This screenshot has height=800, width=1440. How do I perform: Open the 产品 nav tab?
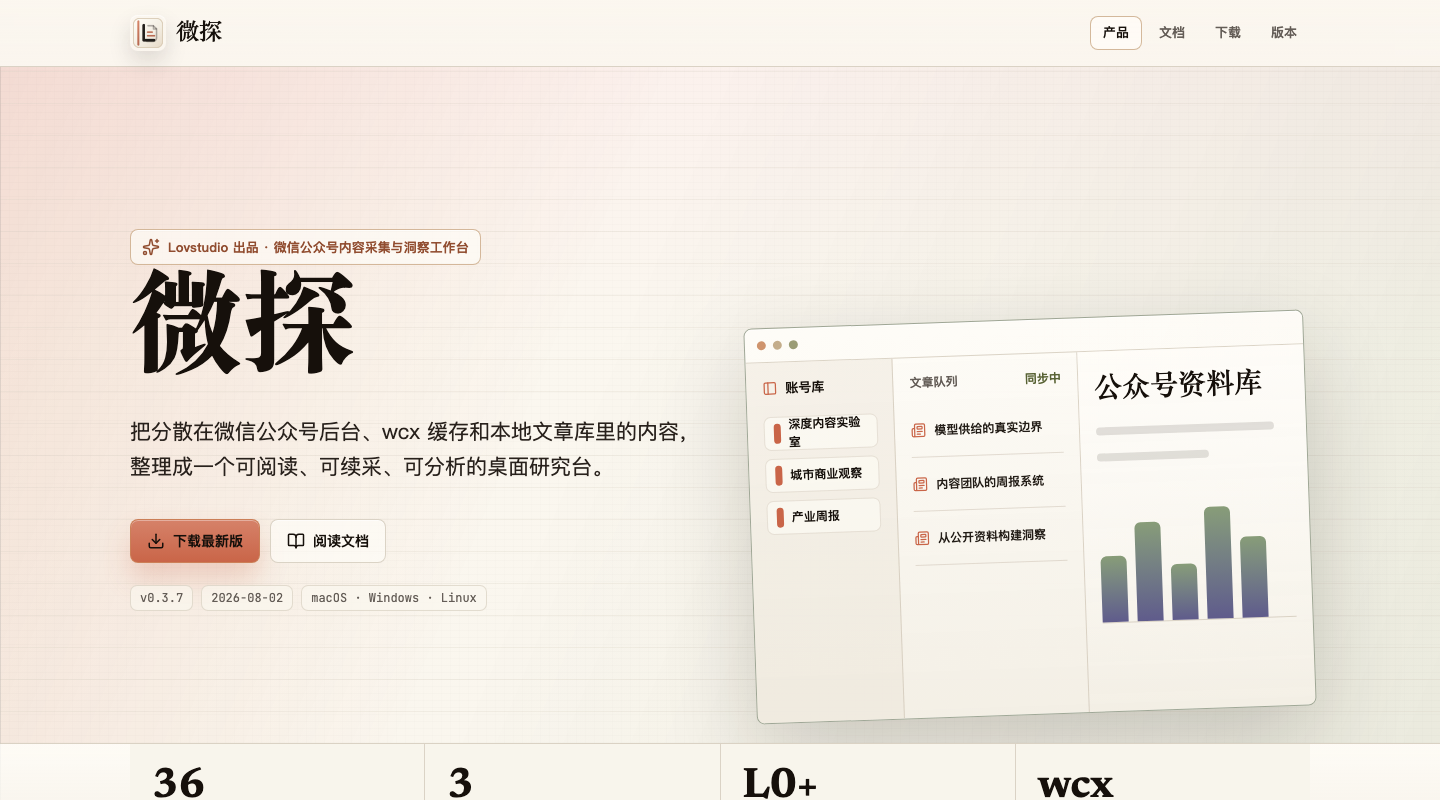1116,33
